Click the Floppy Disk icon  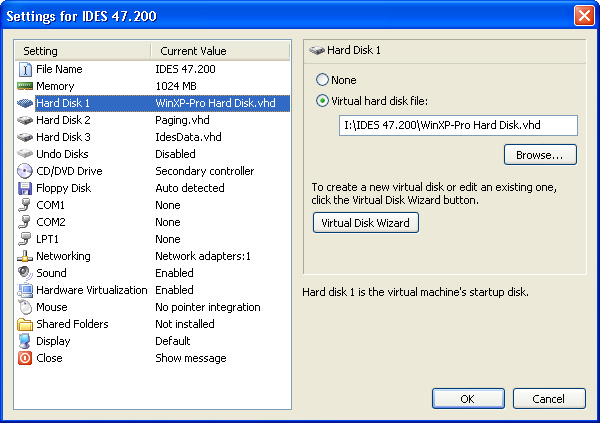pos(25,188)
